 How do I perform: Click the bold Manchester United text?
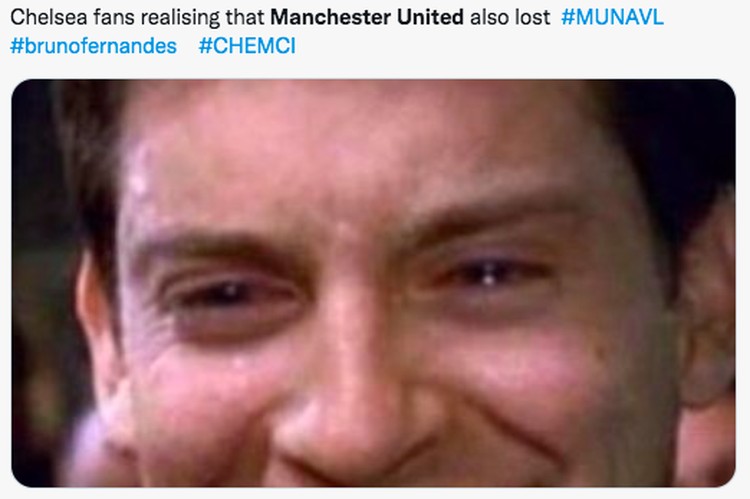click(367, 17)
